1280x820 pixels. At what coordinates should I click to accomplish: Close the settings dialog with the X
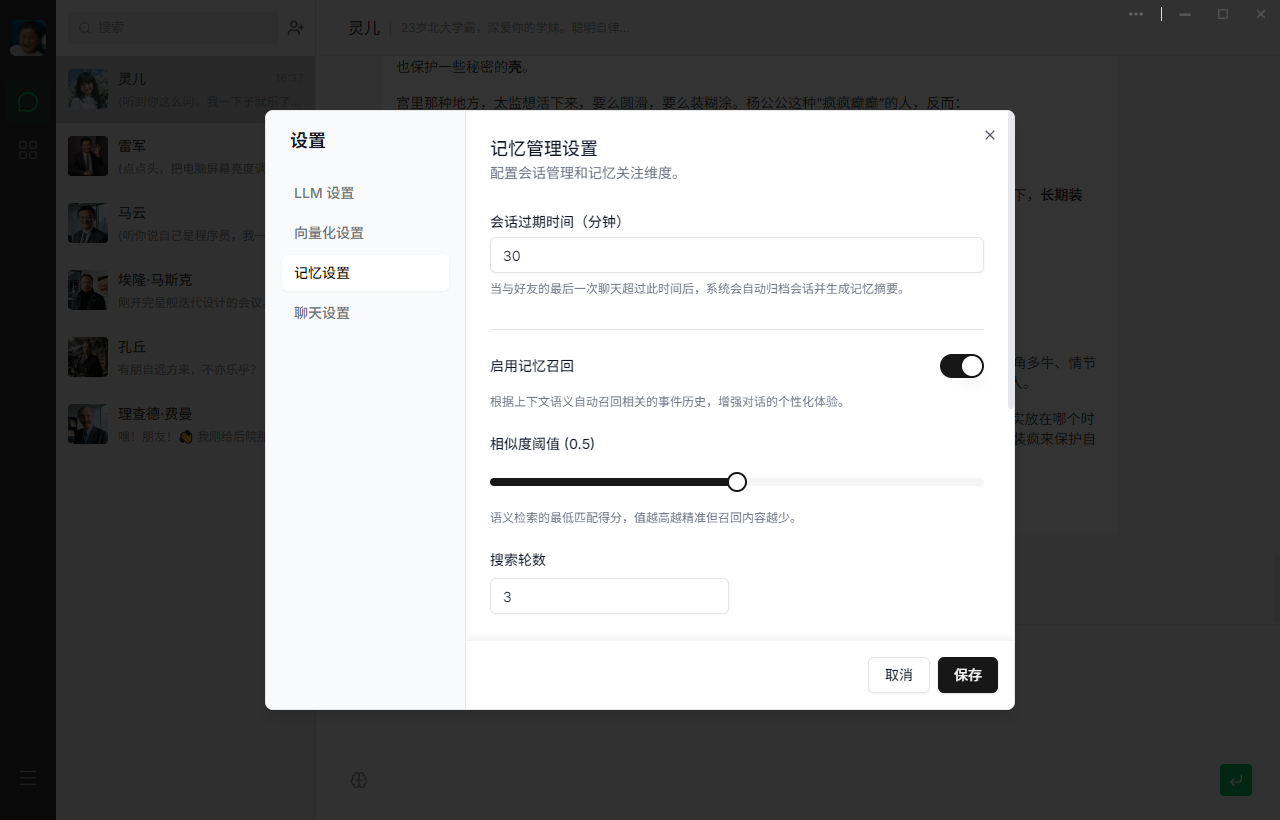pos(989,135)
